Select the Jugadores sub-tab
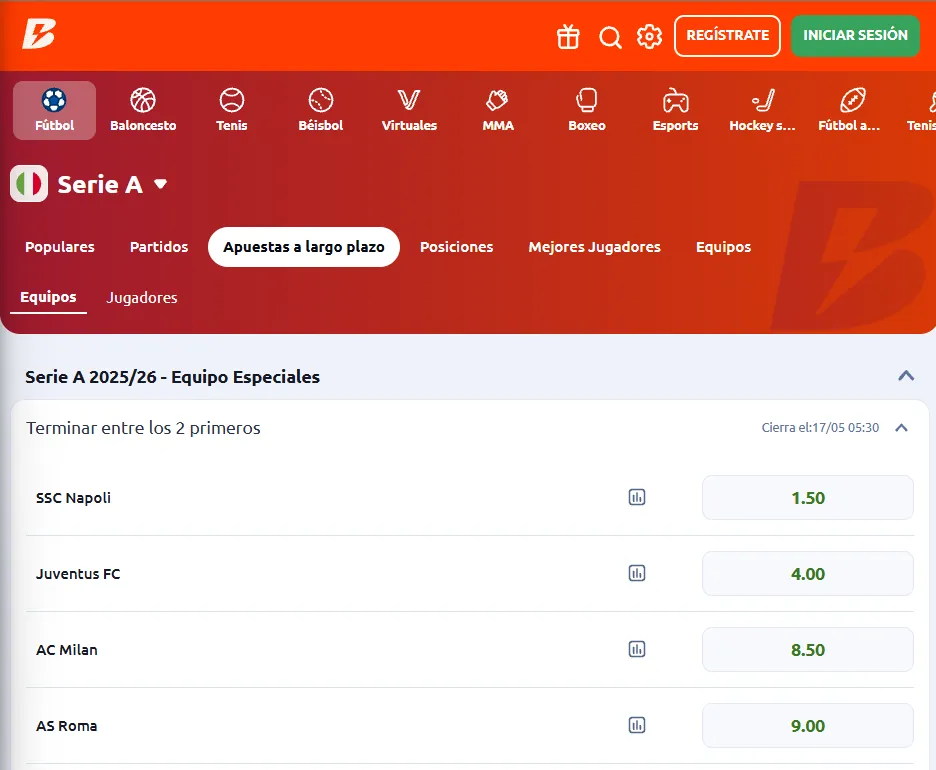Viewport: 936px width, 770px height. (x=141, y=297)
